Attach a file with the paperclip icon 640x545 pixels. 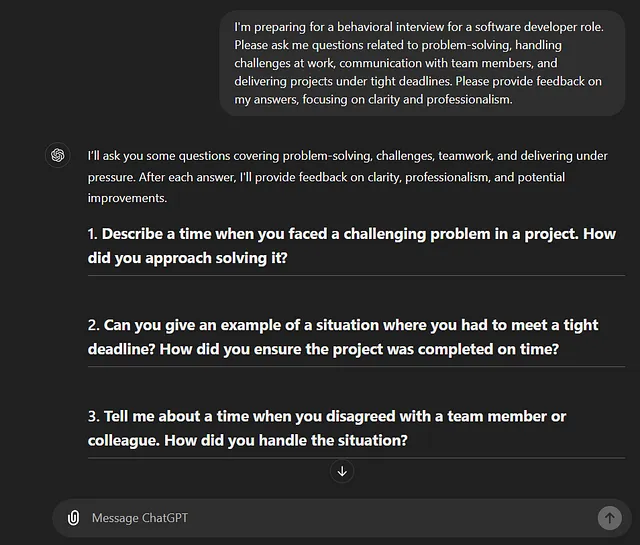click(x=73, y=518)
